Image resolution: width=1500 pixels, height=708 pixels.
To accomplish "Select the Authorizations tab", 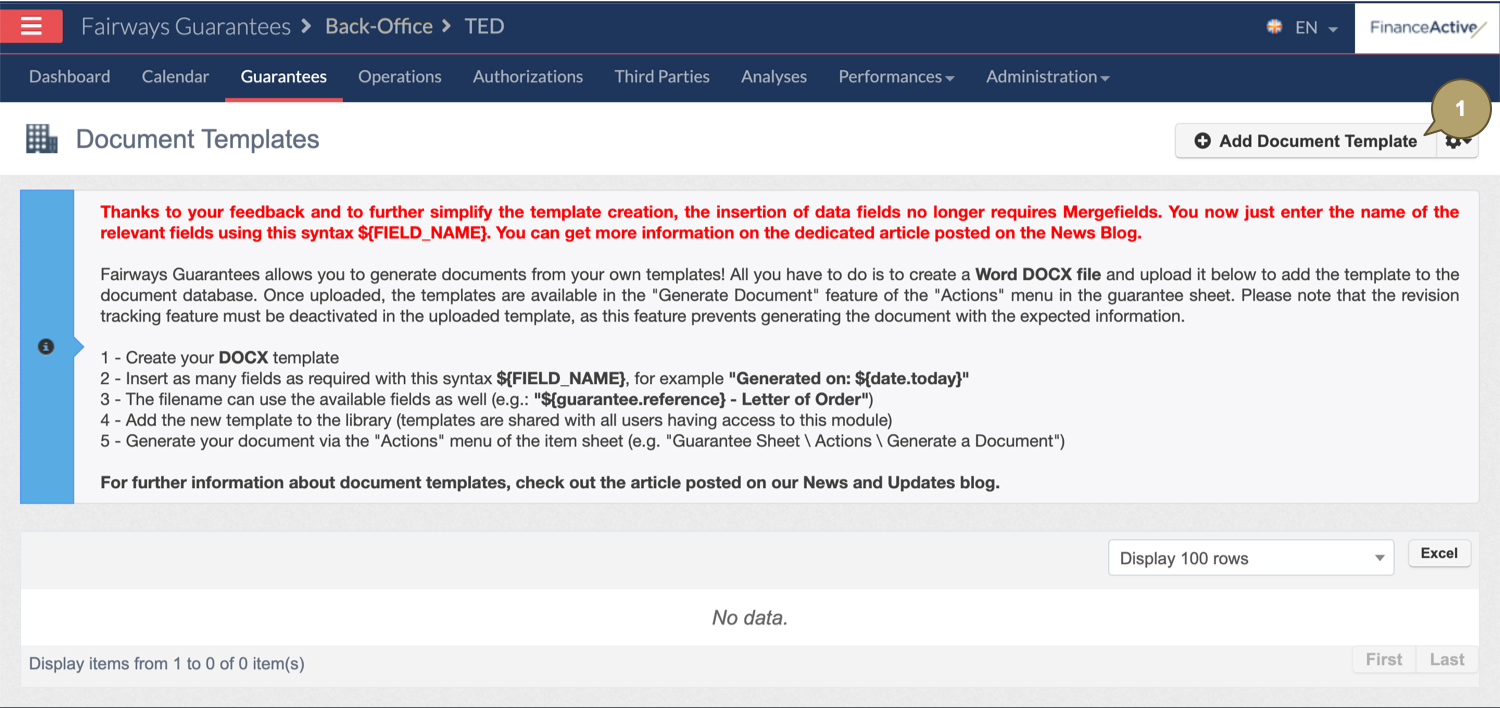I will [x=527, y=77].
